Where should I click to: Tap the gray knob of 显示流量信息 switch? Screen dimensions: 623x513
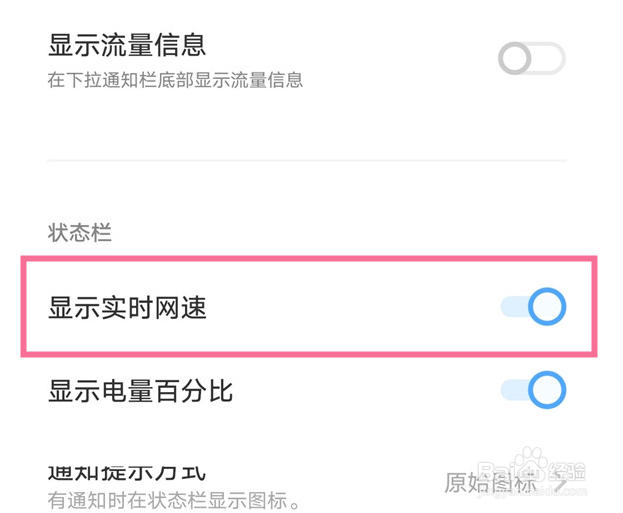[516, 59]
